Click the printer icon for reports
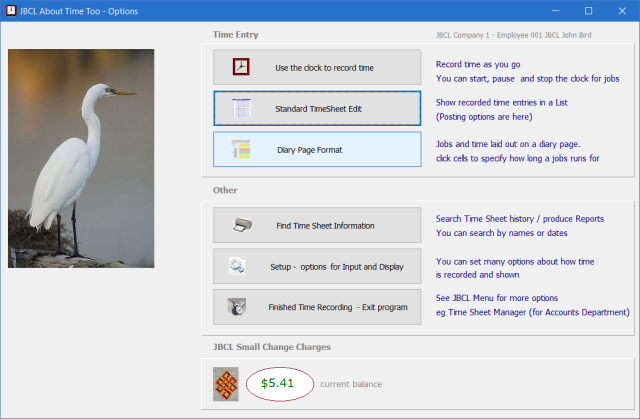This screenshot has height=419, width=640. [x=241, y=225]
